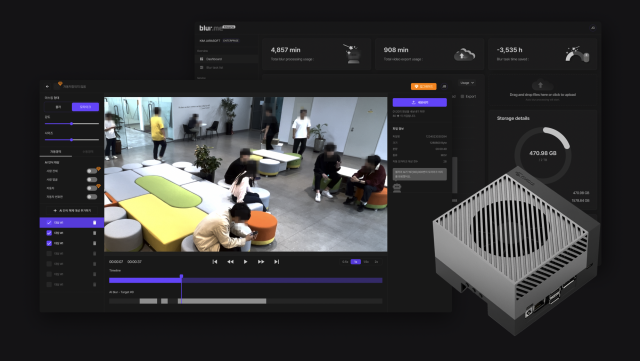This screenshot has height=361, width=640.
Task: Click the back arrow in the editor header
Action: tap(47, 87)
